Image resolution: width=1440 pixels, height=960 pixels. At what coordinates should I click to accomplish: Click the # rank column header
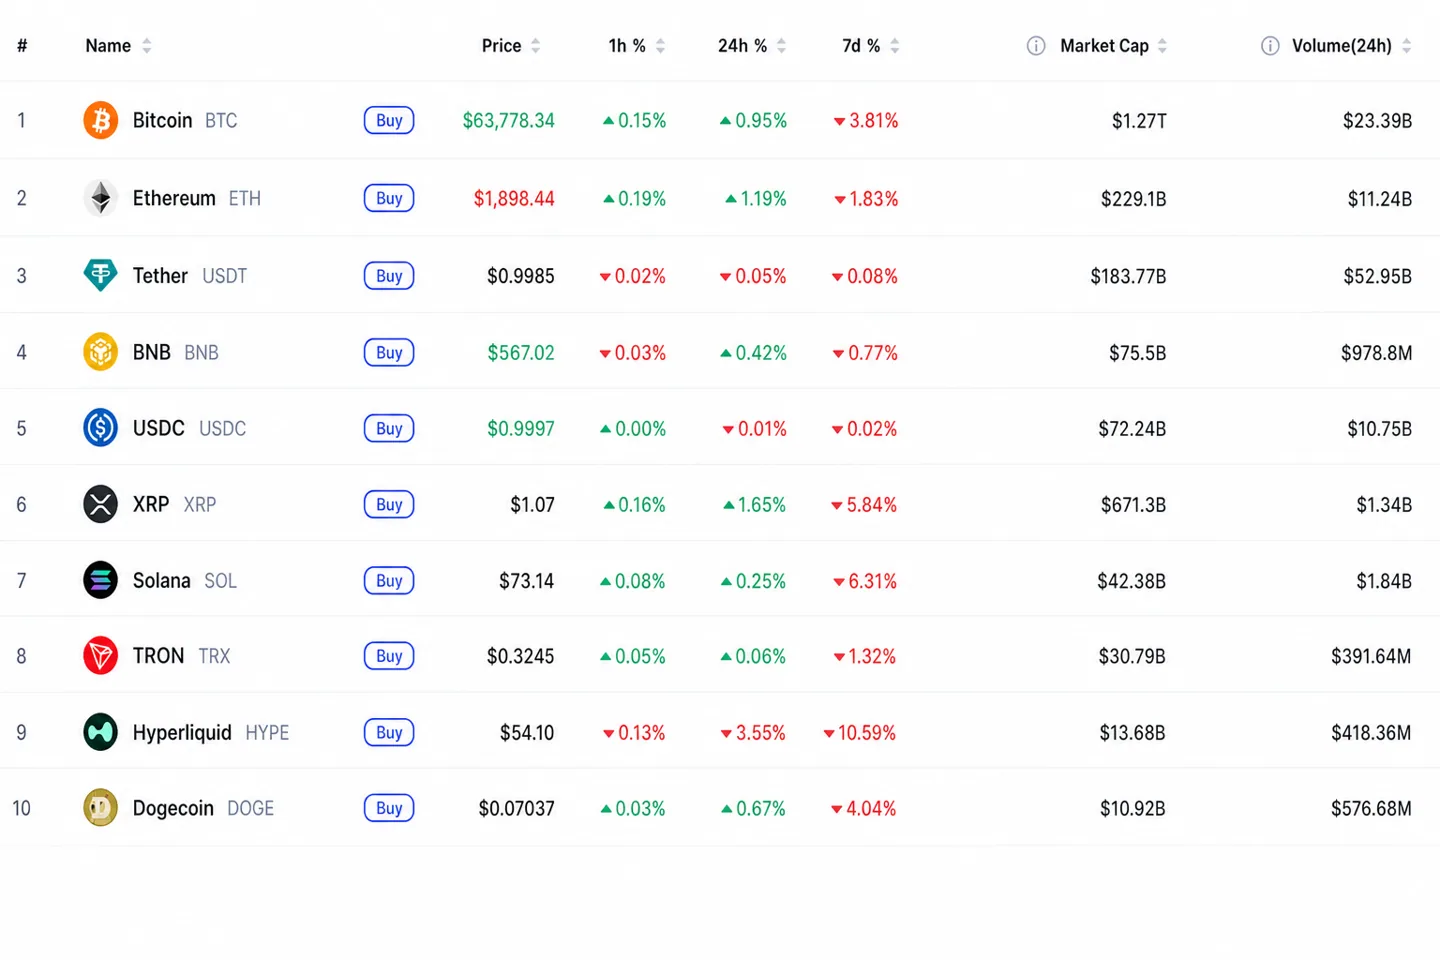[x=22, y=46]
